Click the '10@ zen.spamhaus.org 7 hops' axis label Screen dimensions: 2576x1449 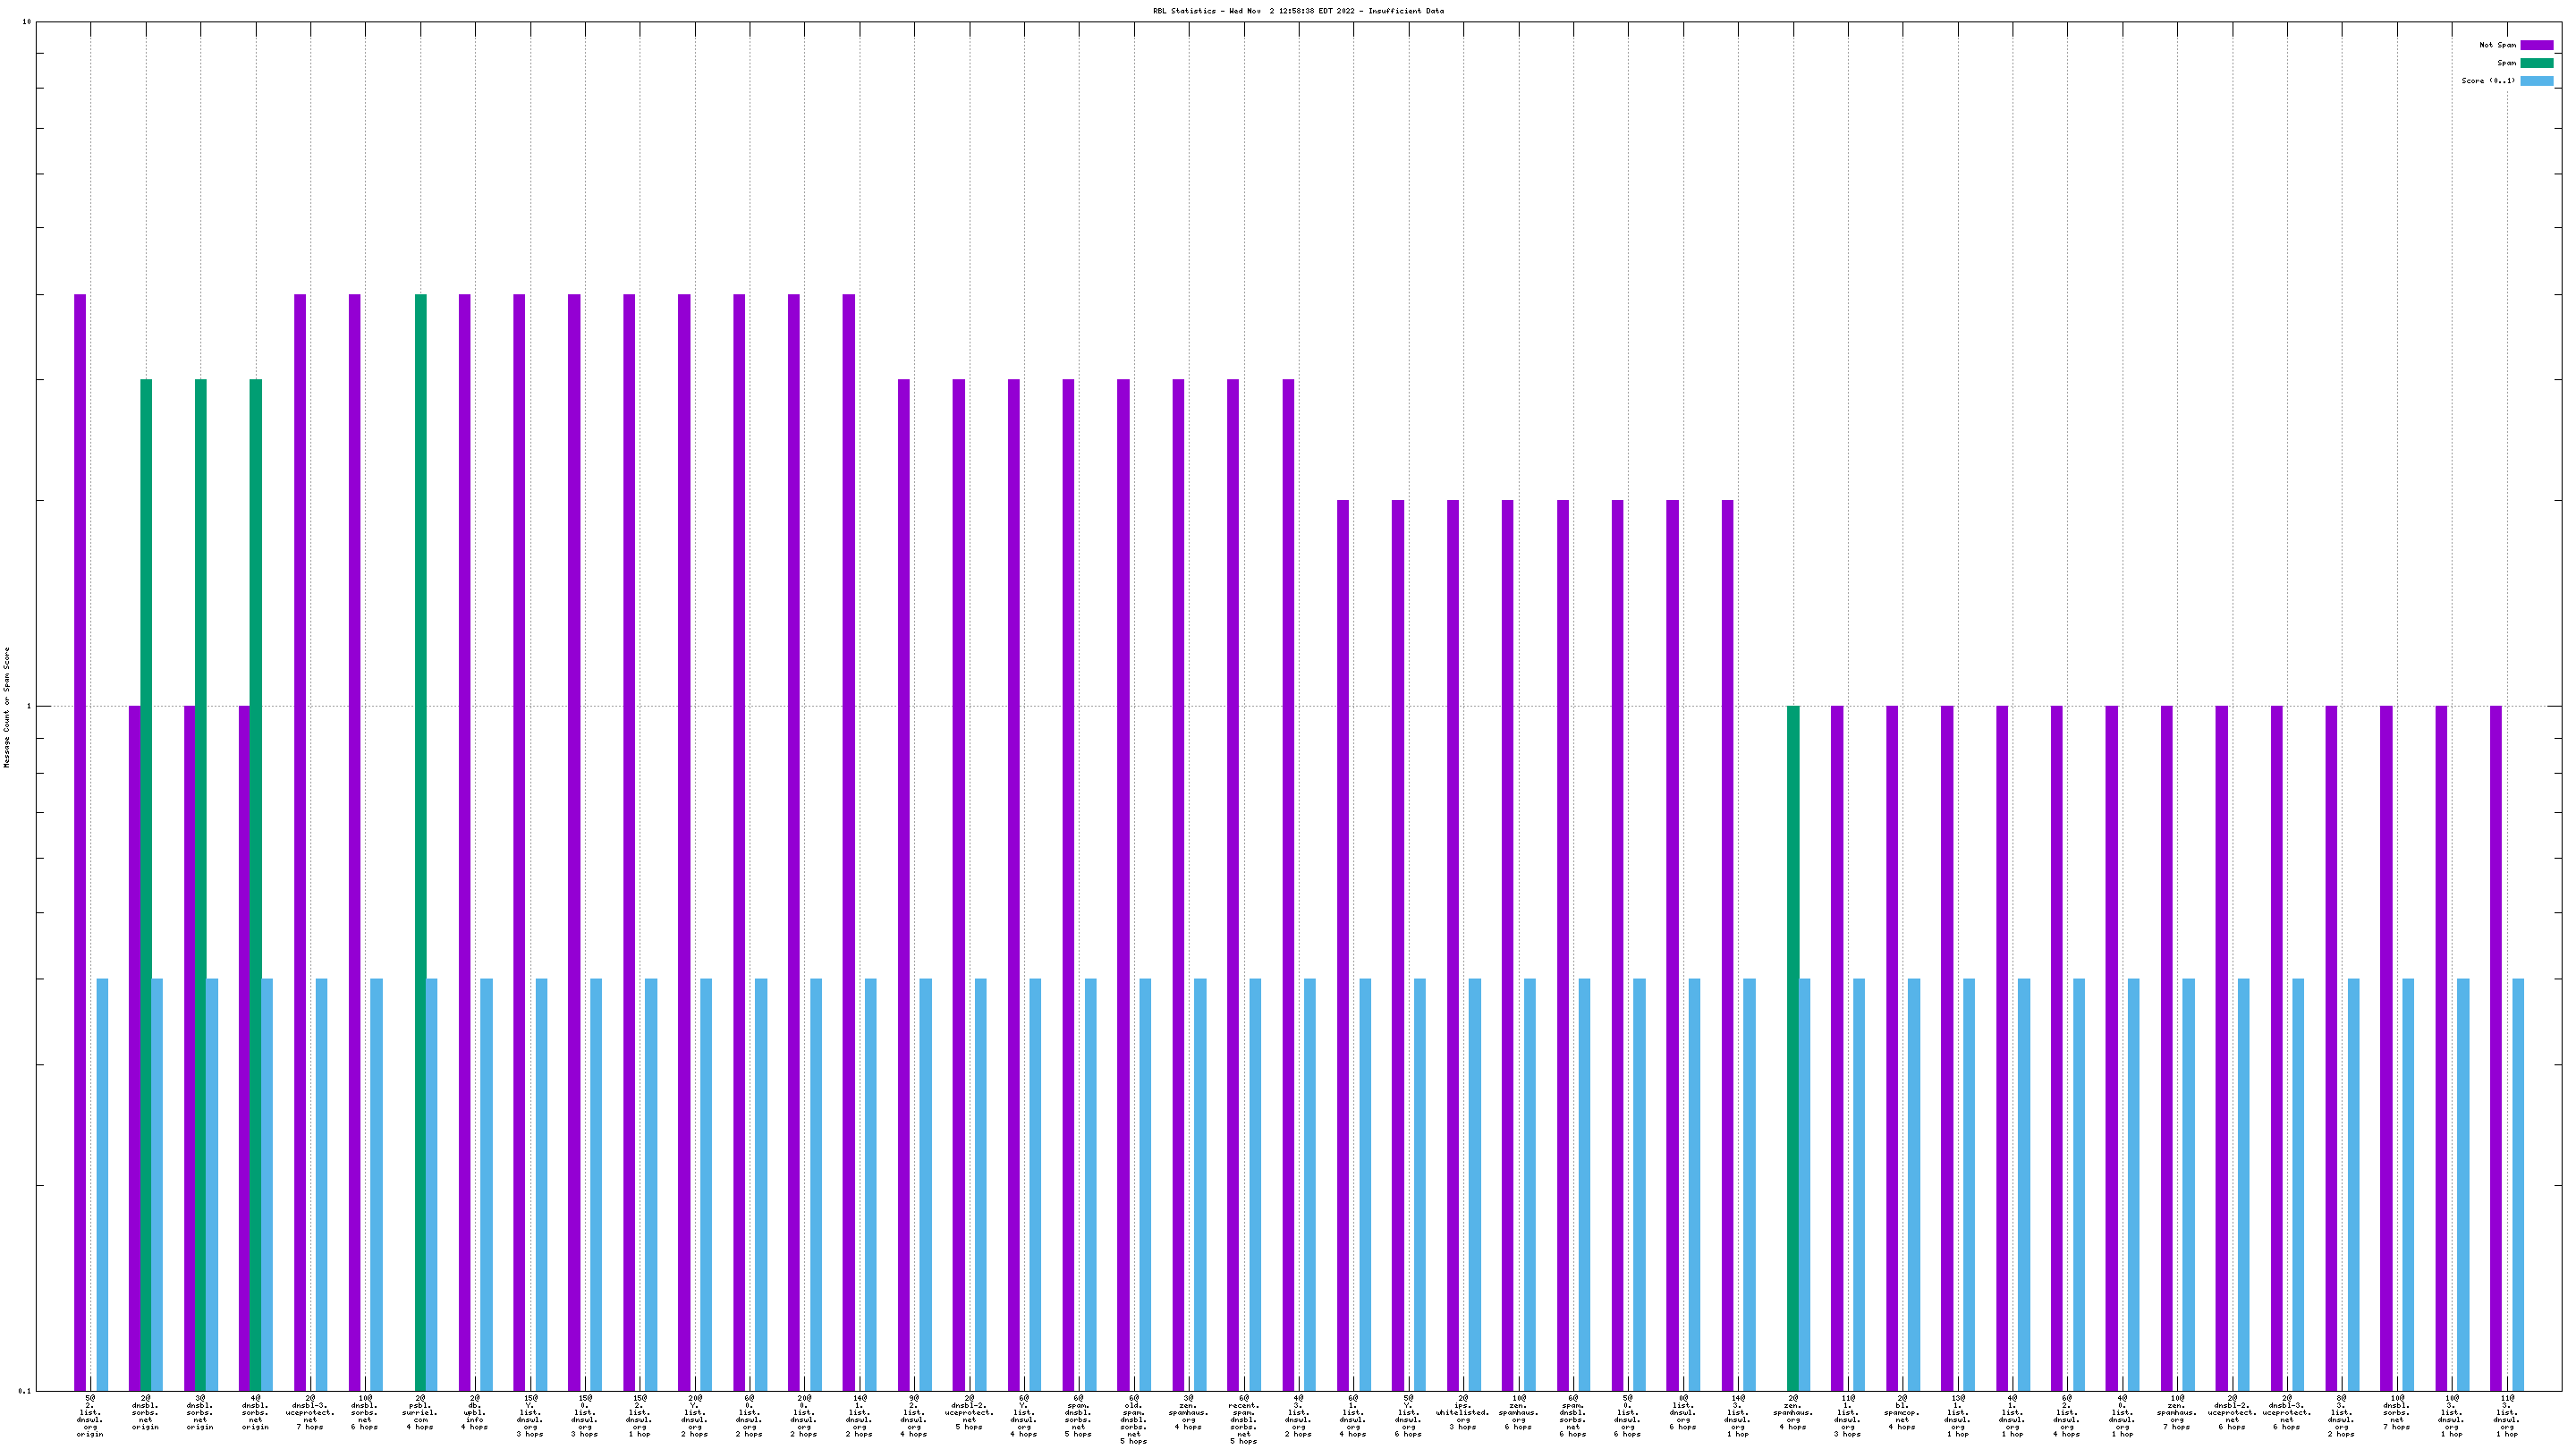pos(2177,1412)
